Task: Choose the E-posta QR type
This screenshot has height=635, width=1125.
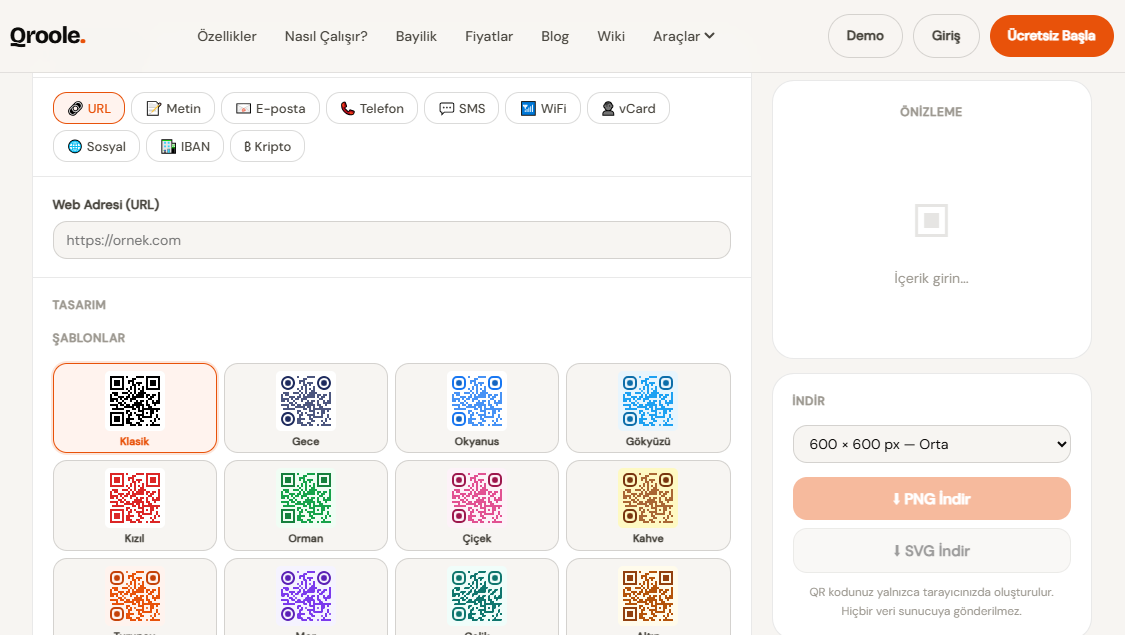Action: point(270,108)
